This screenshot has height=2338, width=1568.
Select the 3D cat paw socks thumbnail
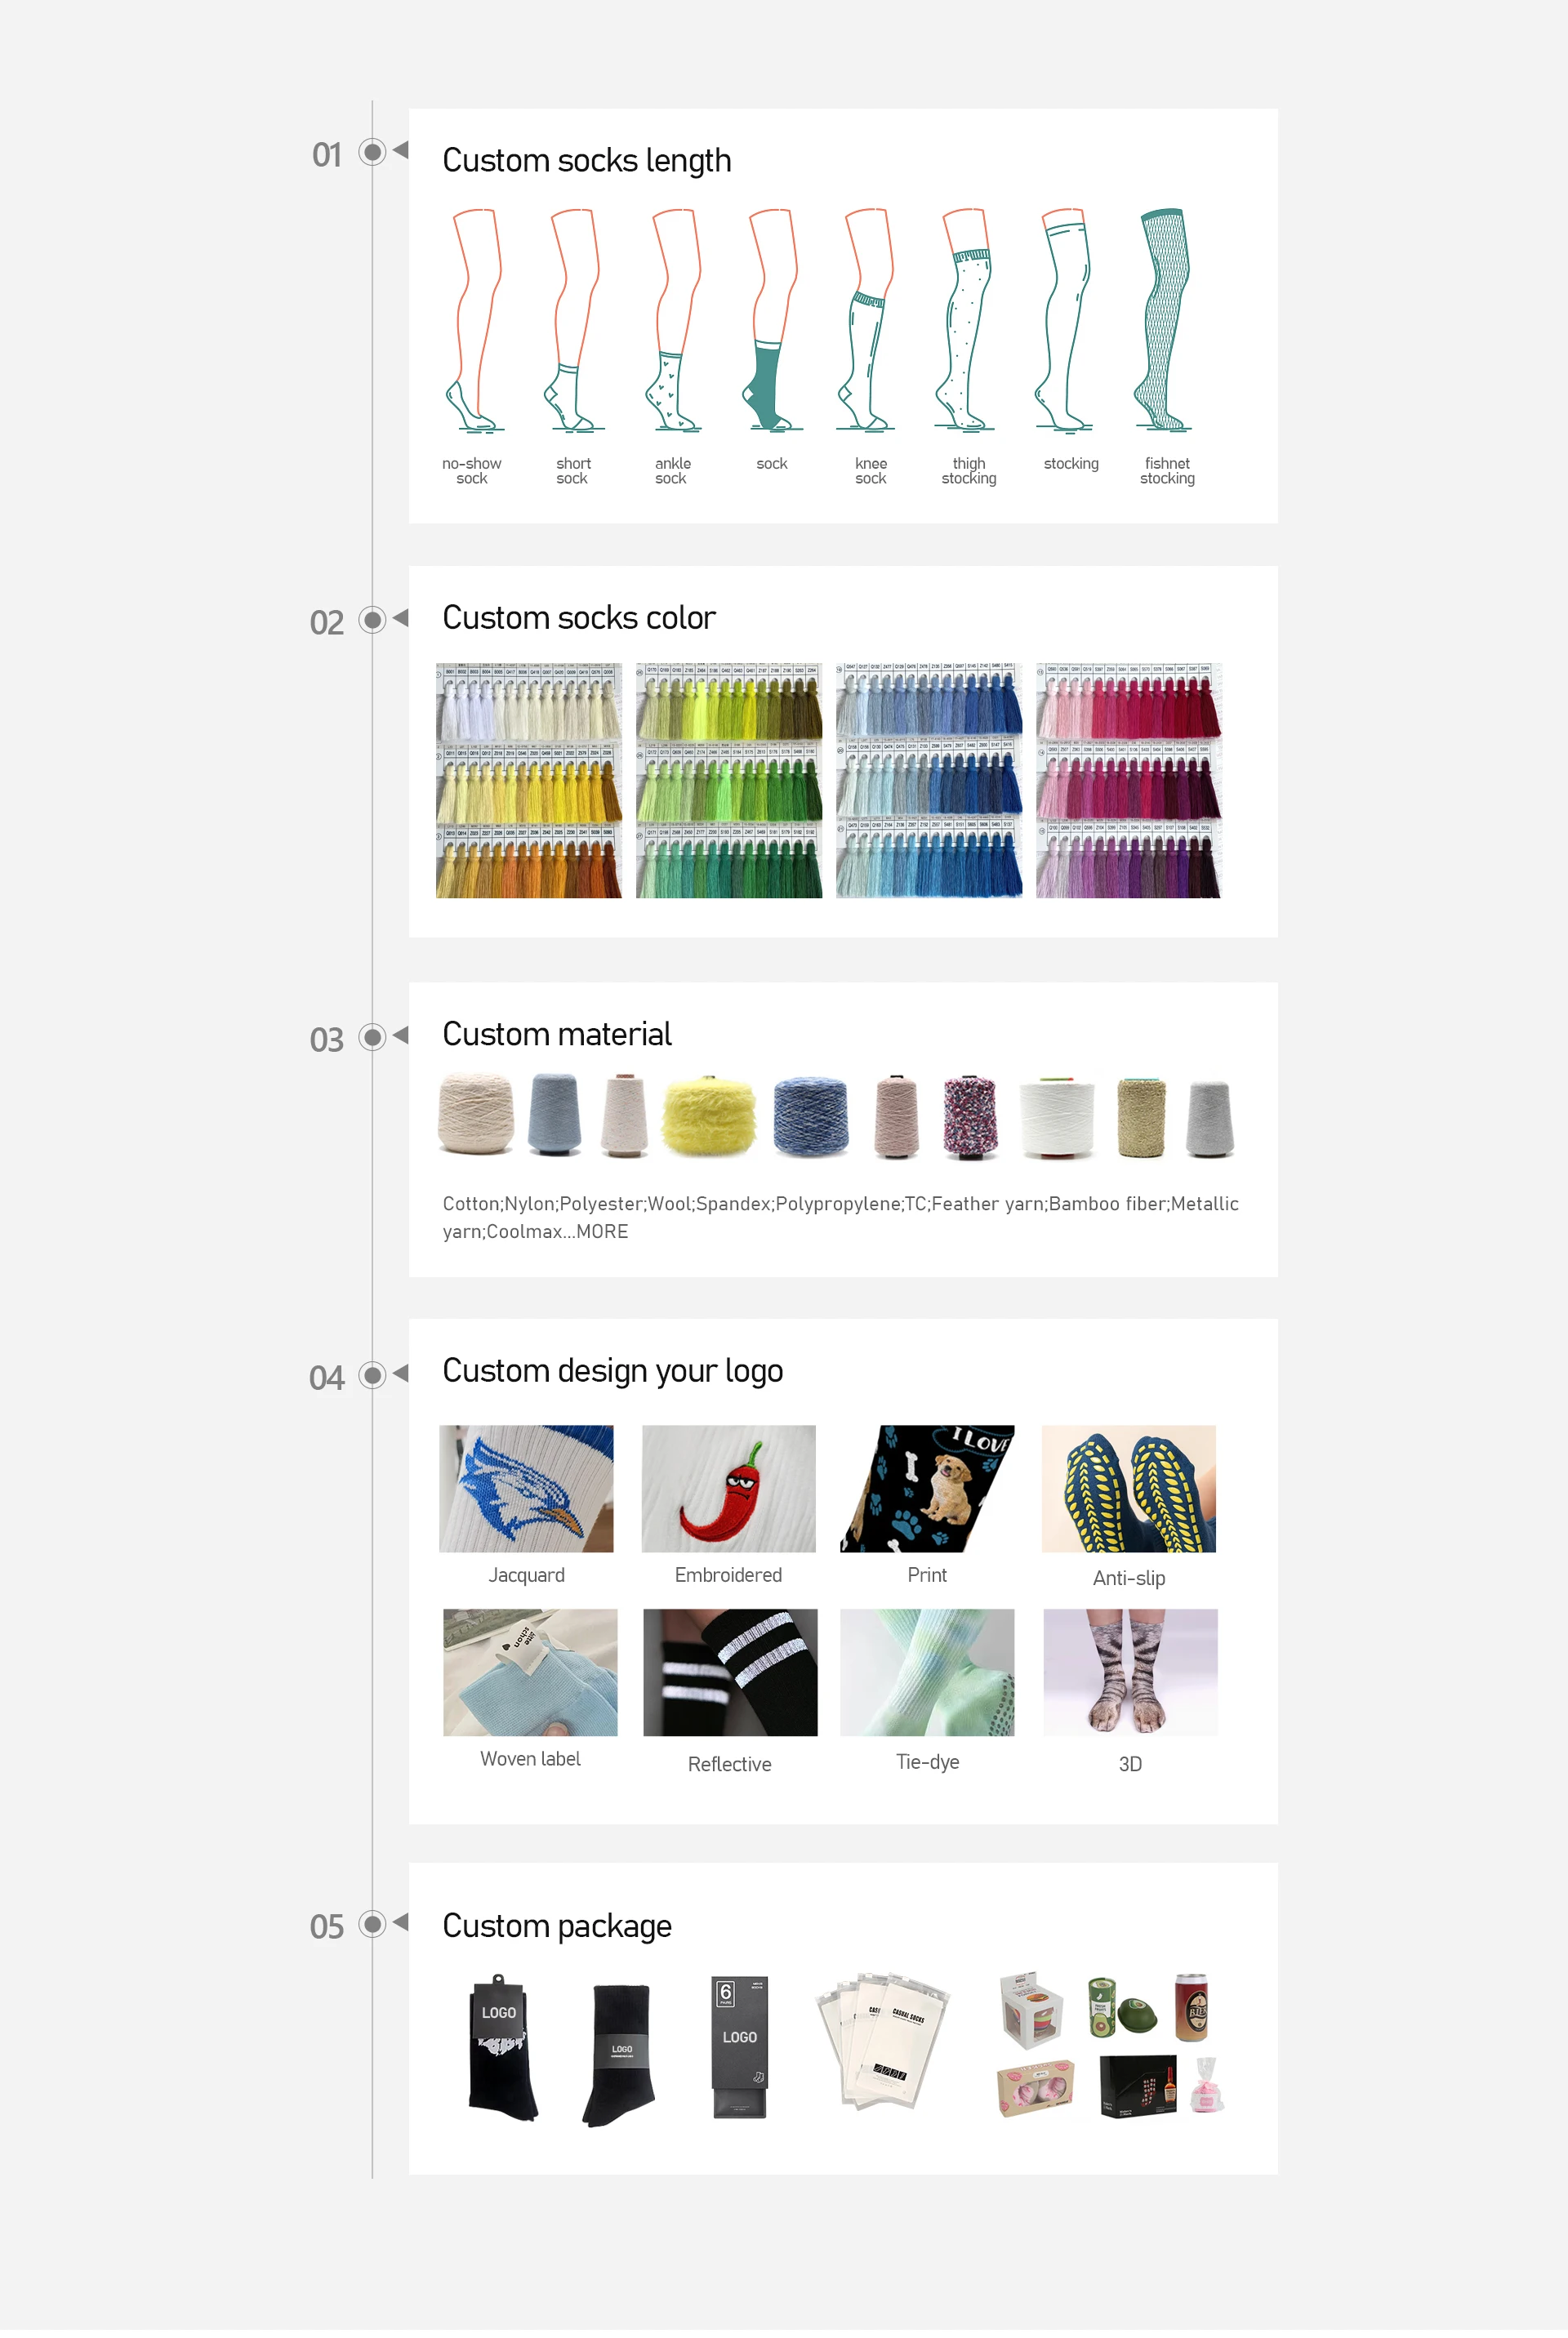1130,1672
